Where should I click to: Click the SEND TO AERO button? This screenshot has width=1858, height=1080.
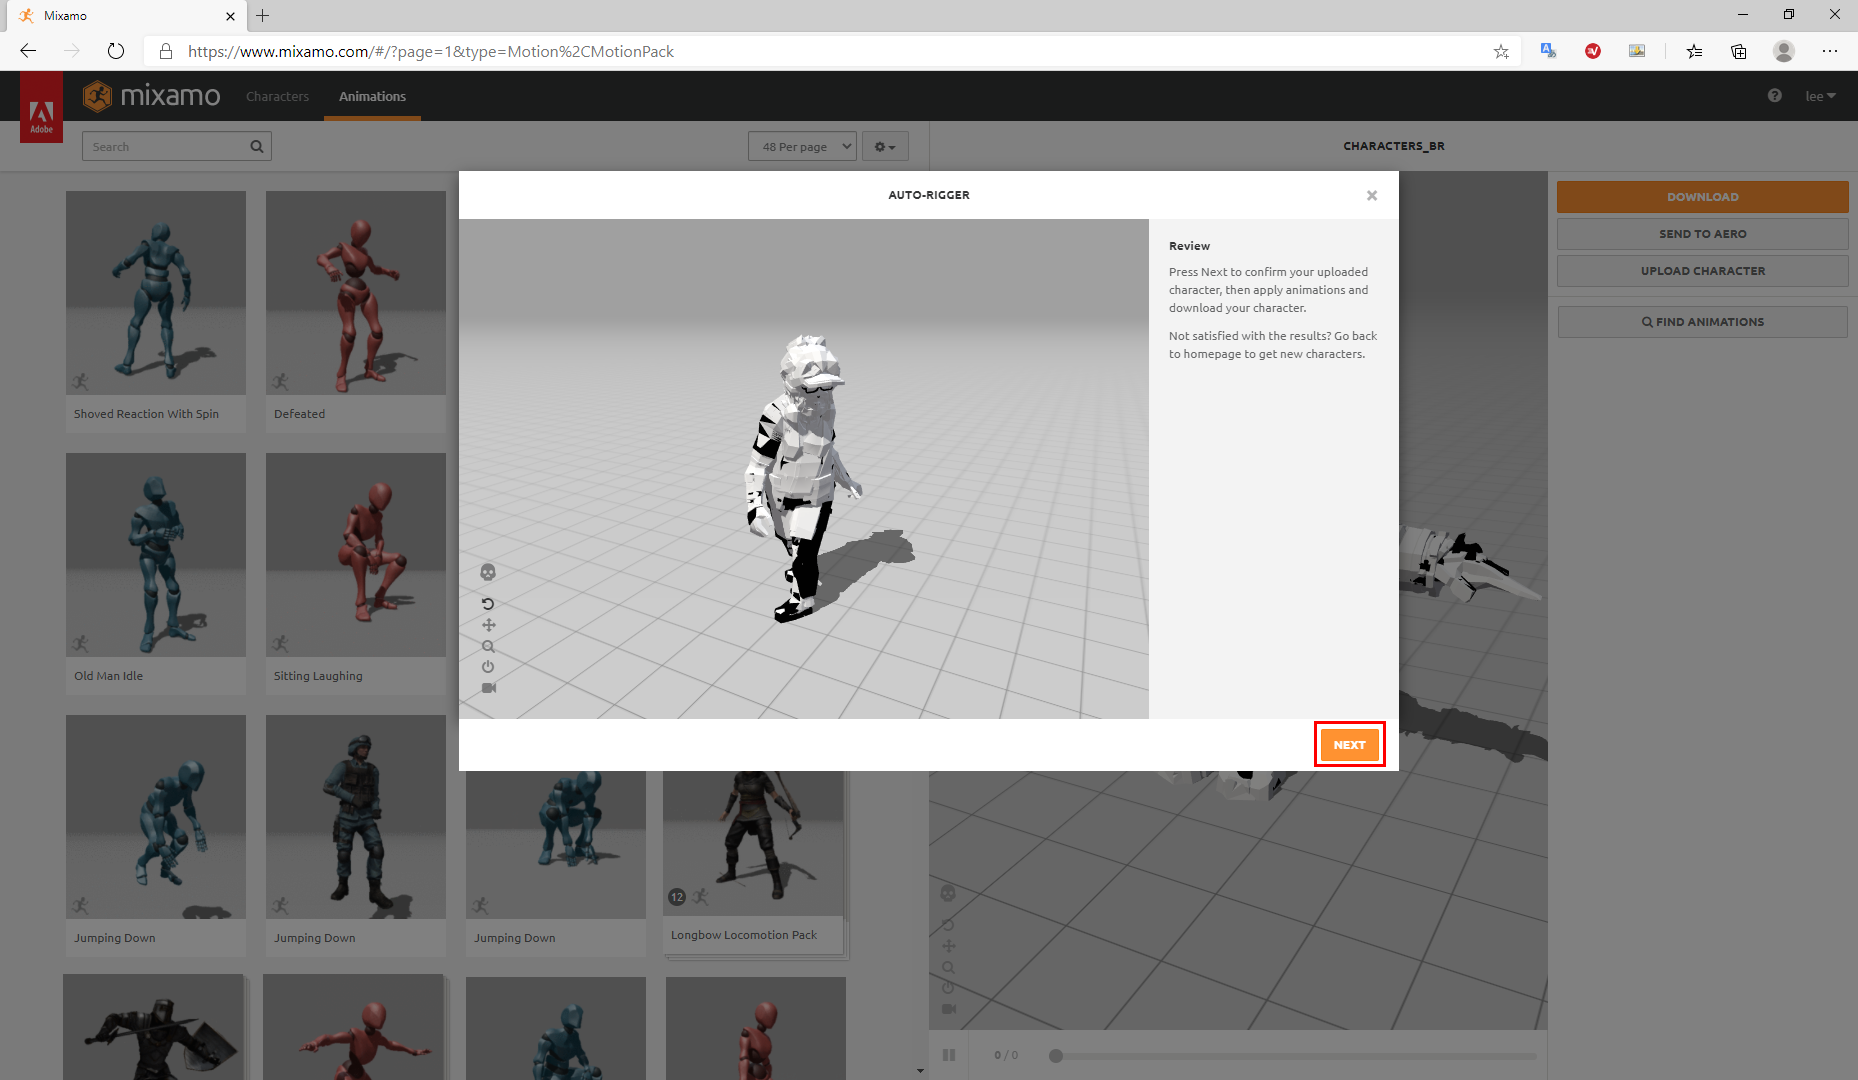tap(1702, 234)
